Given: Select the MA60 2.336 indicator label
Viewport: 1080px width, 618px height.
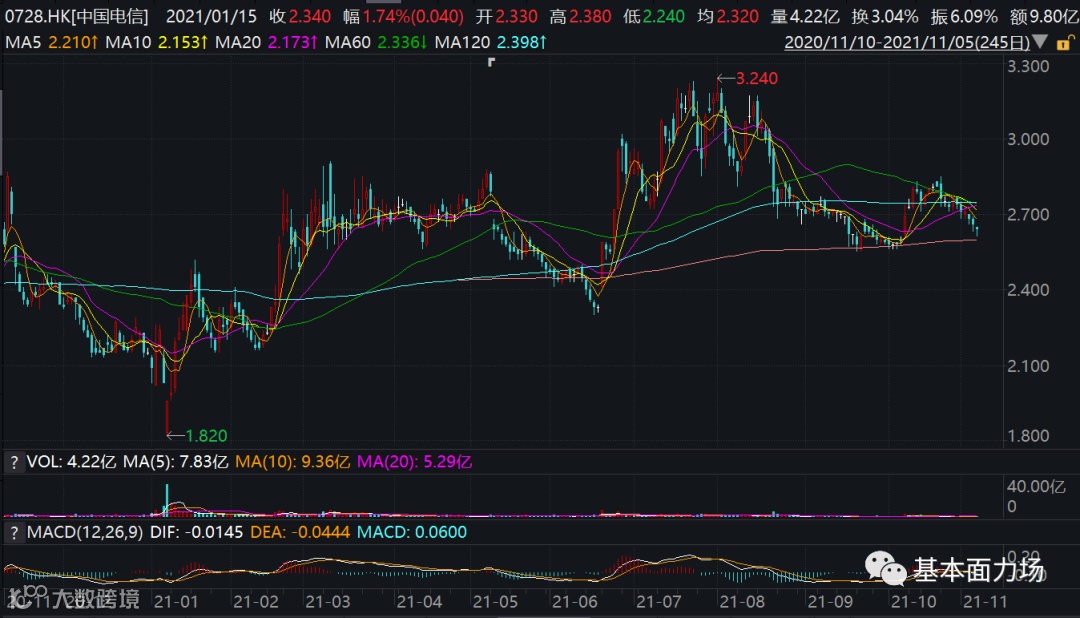Looking at the screenshot, I should (x=376, y=42).
